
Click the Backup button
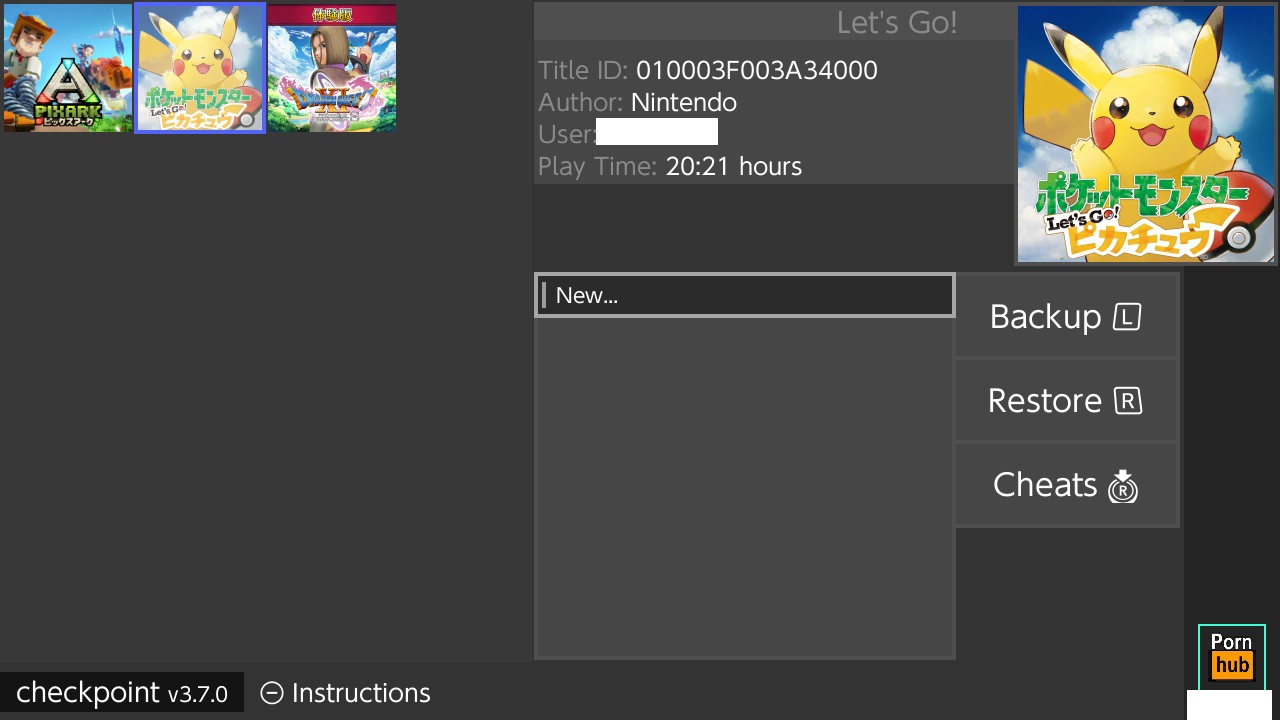[1067, 316]
